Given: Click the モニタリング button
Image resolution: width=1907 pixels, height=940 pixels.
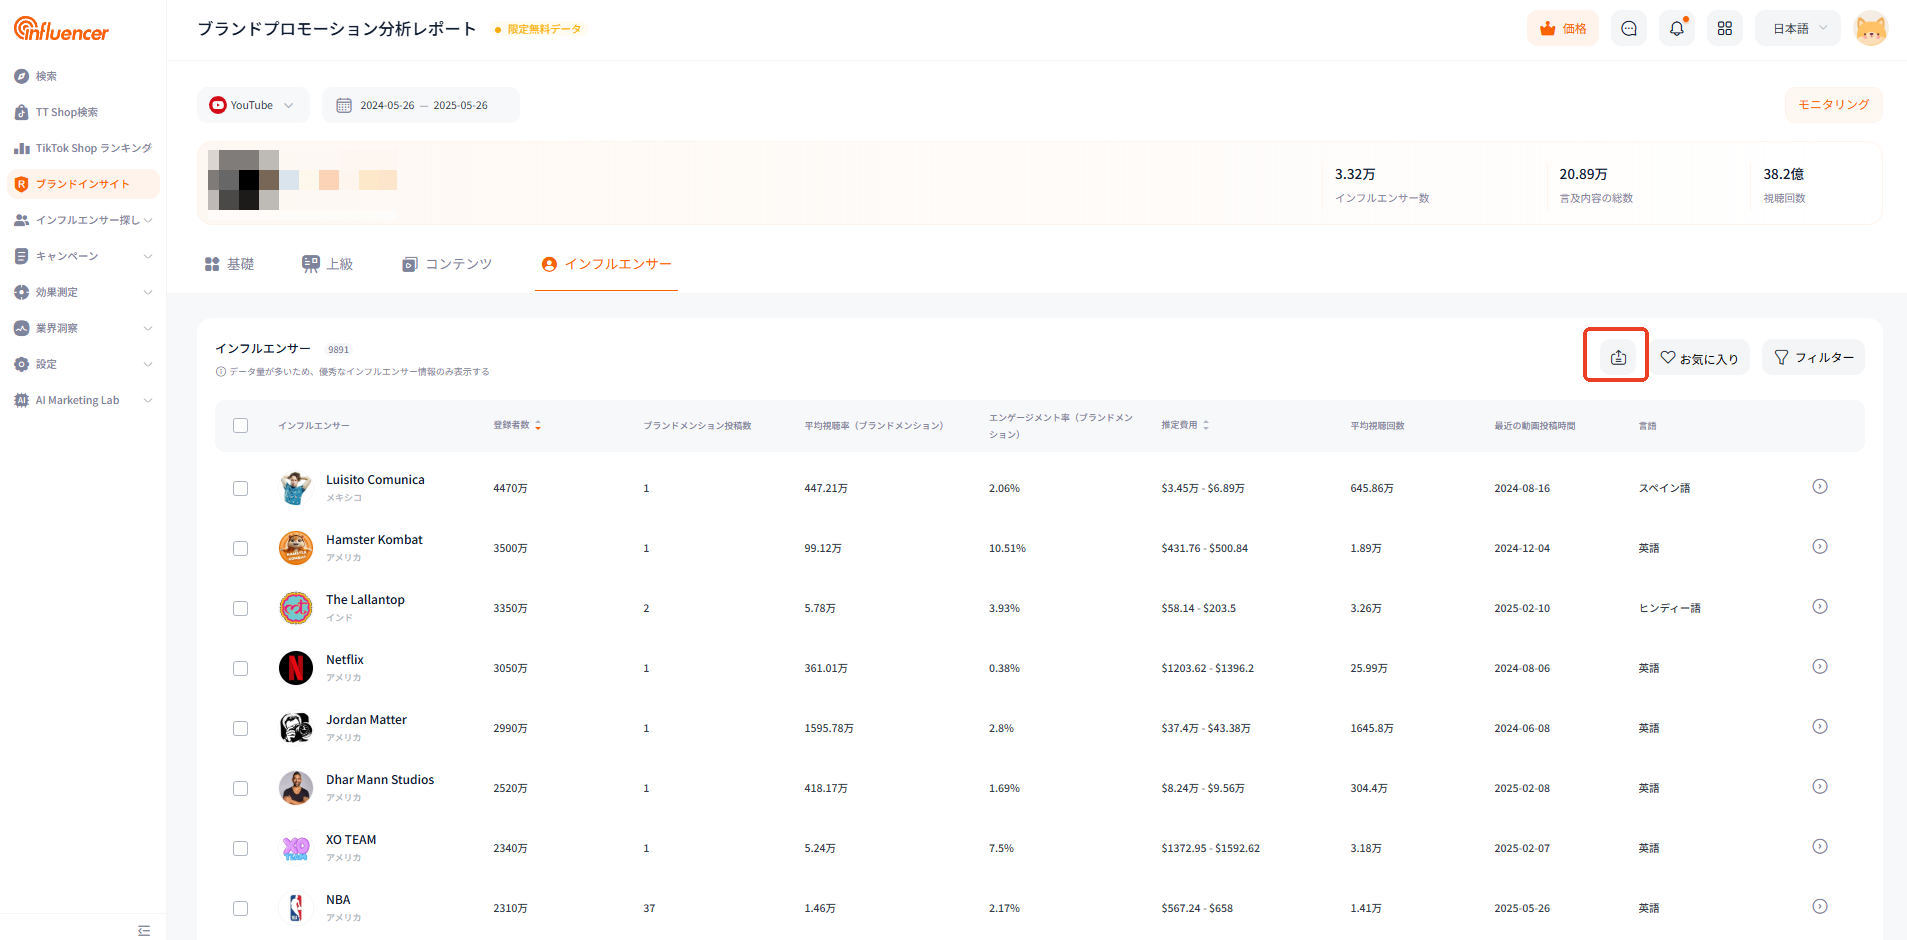Looking at the screenshot, I should [1833, 104].
